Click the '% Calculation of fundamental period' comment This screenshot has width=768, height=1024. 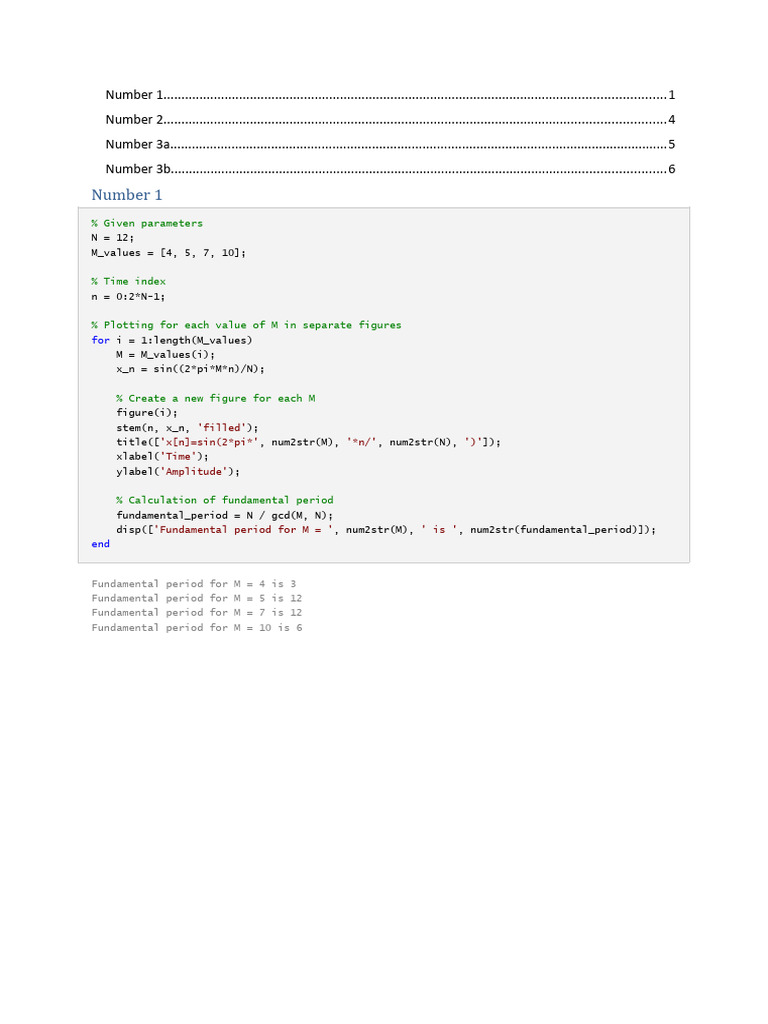pyautogui.click(x=225, y=500)
